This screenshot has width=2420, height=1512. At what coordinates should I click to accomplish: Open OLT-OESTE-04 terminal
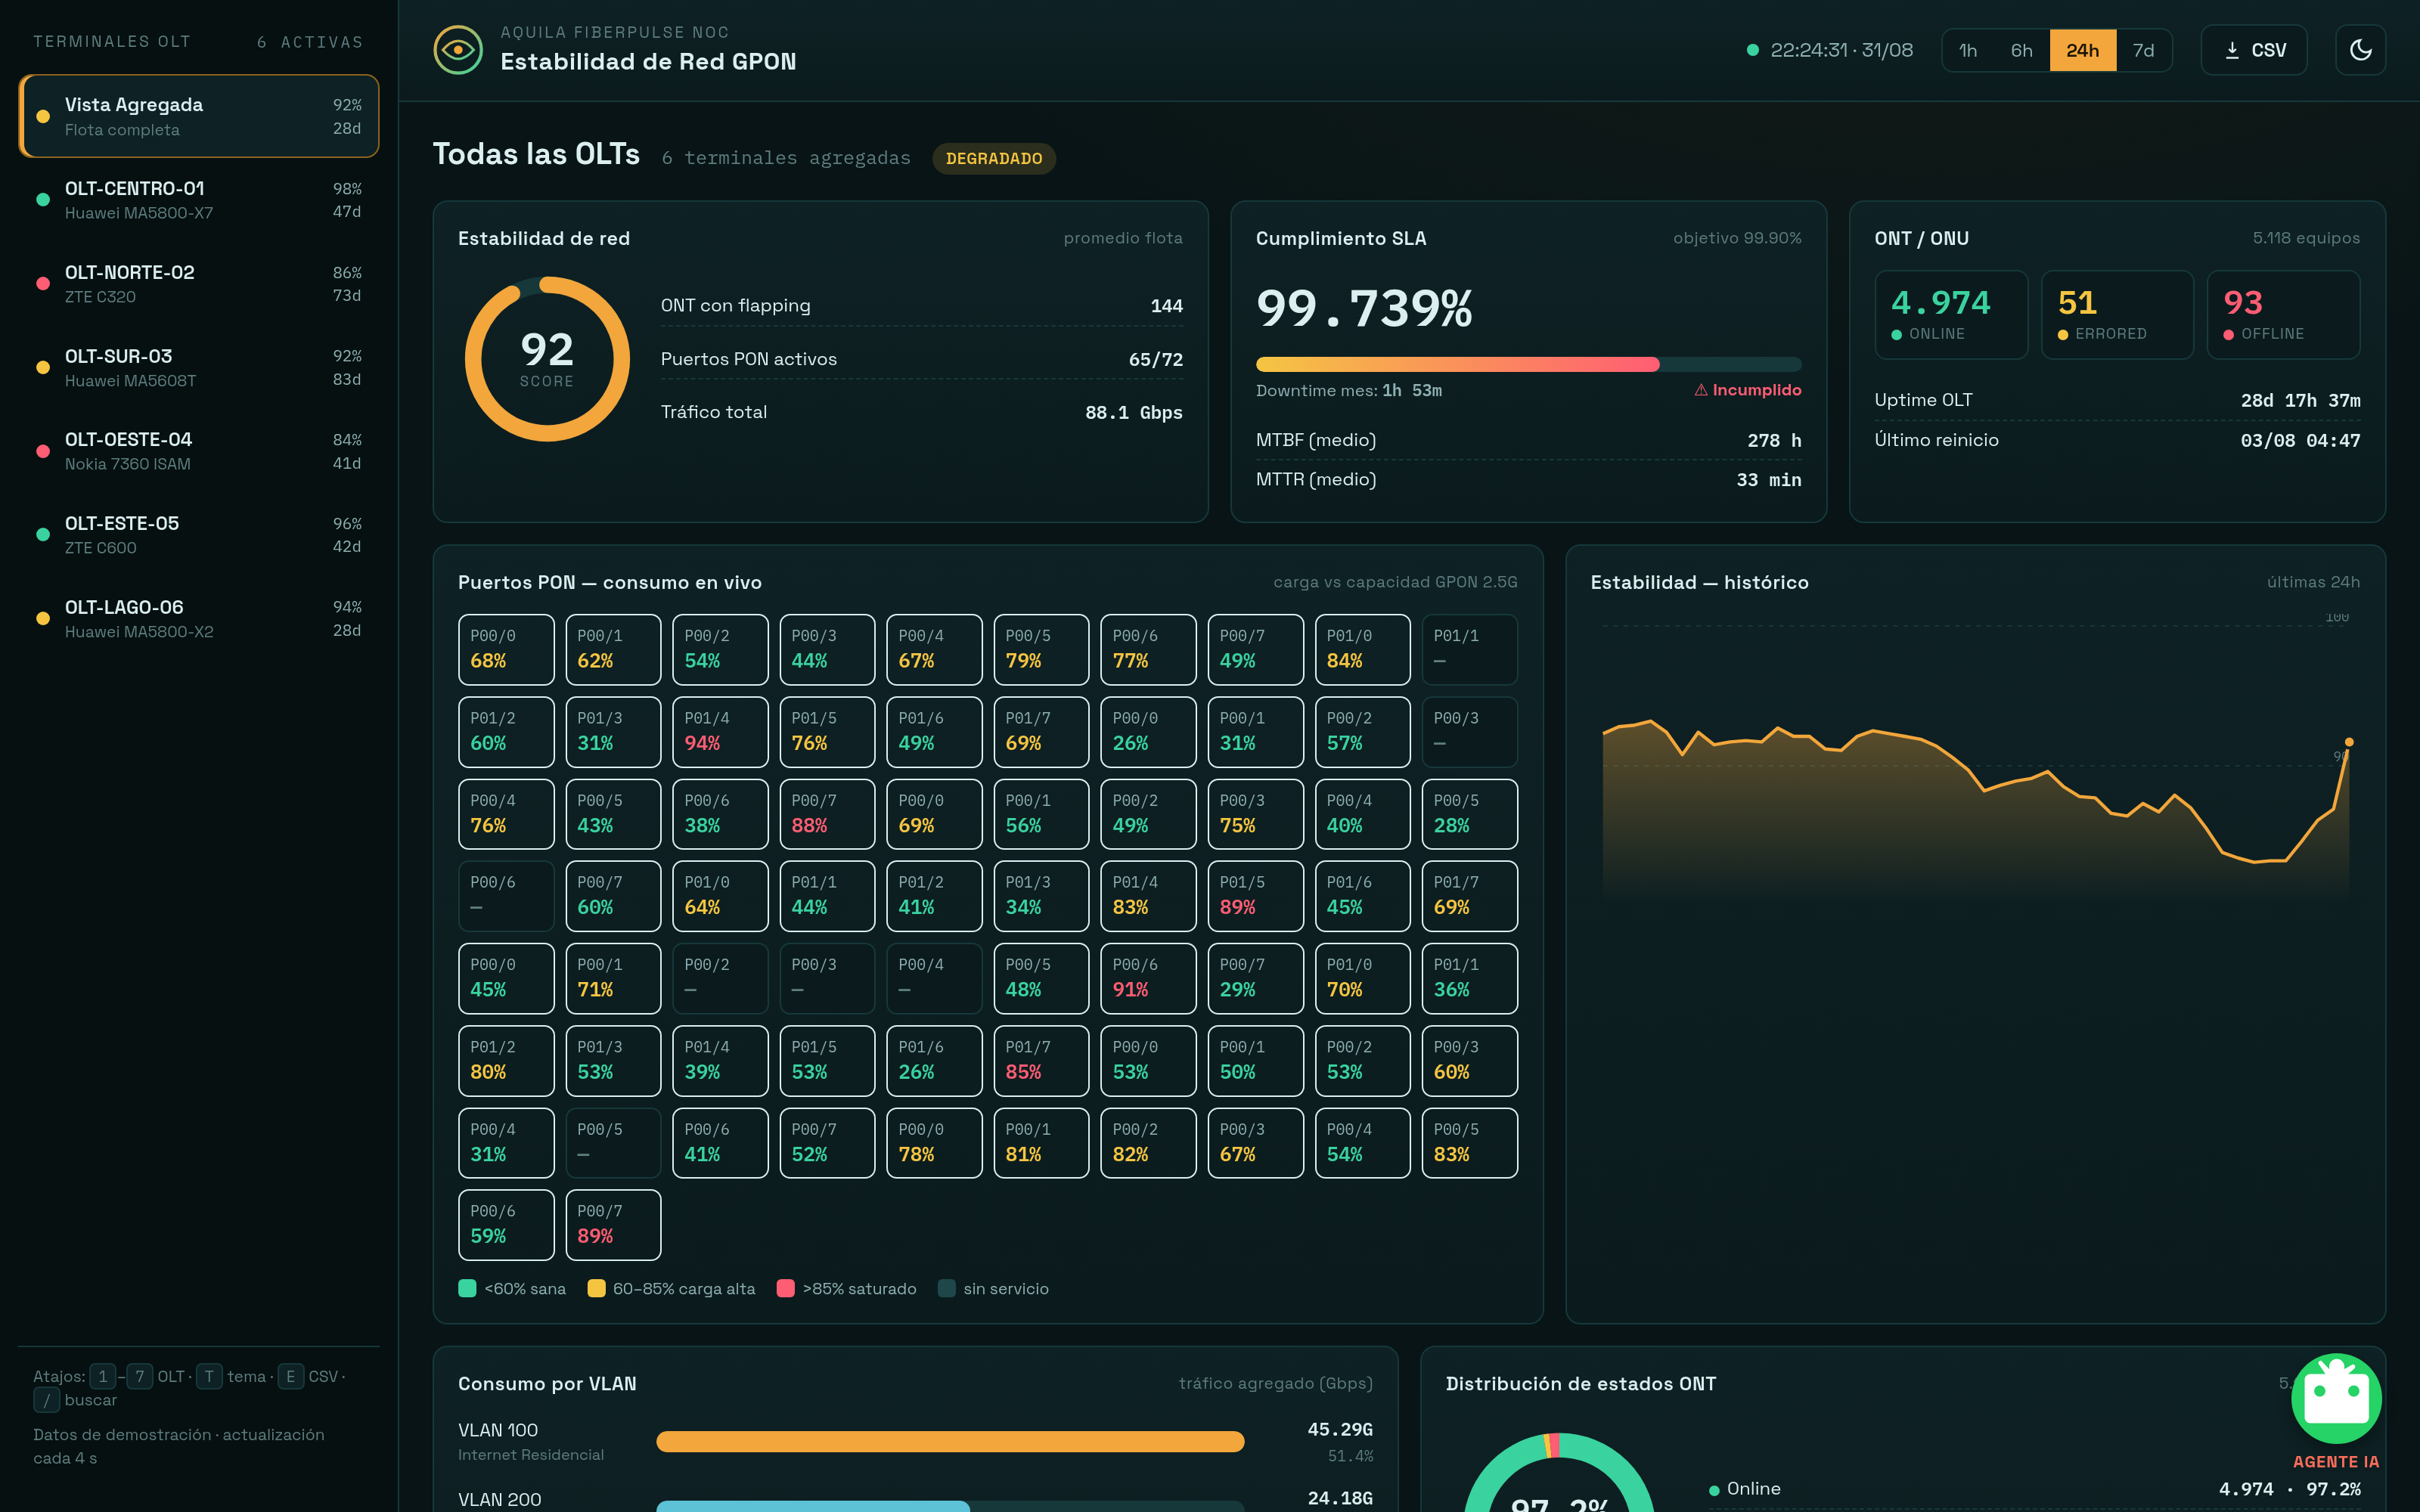[x=199, y=451]
